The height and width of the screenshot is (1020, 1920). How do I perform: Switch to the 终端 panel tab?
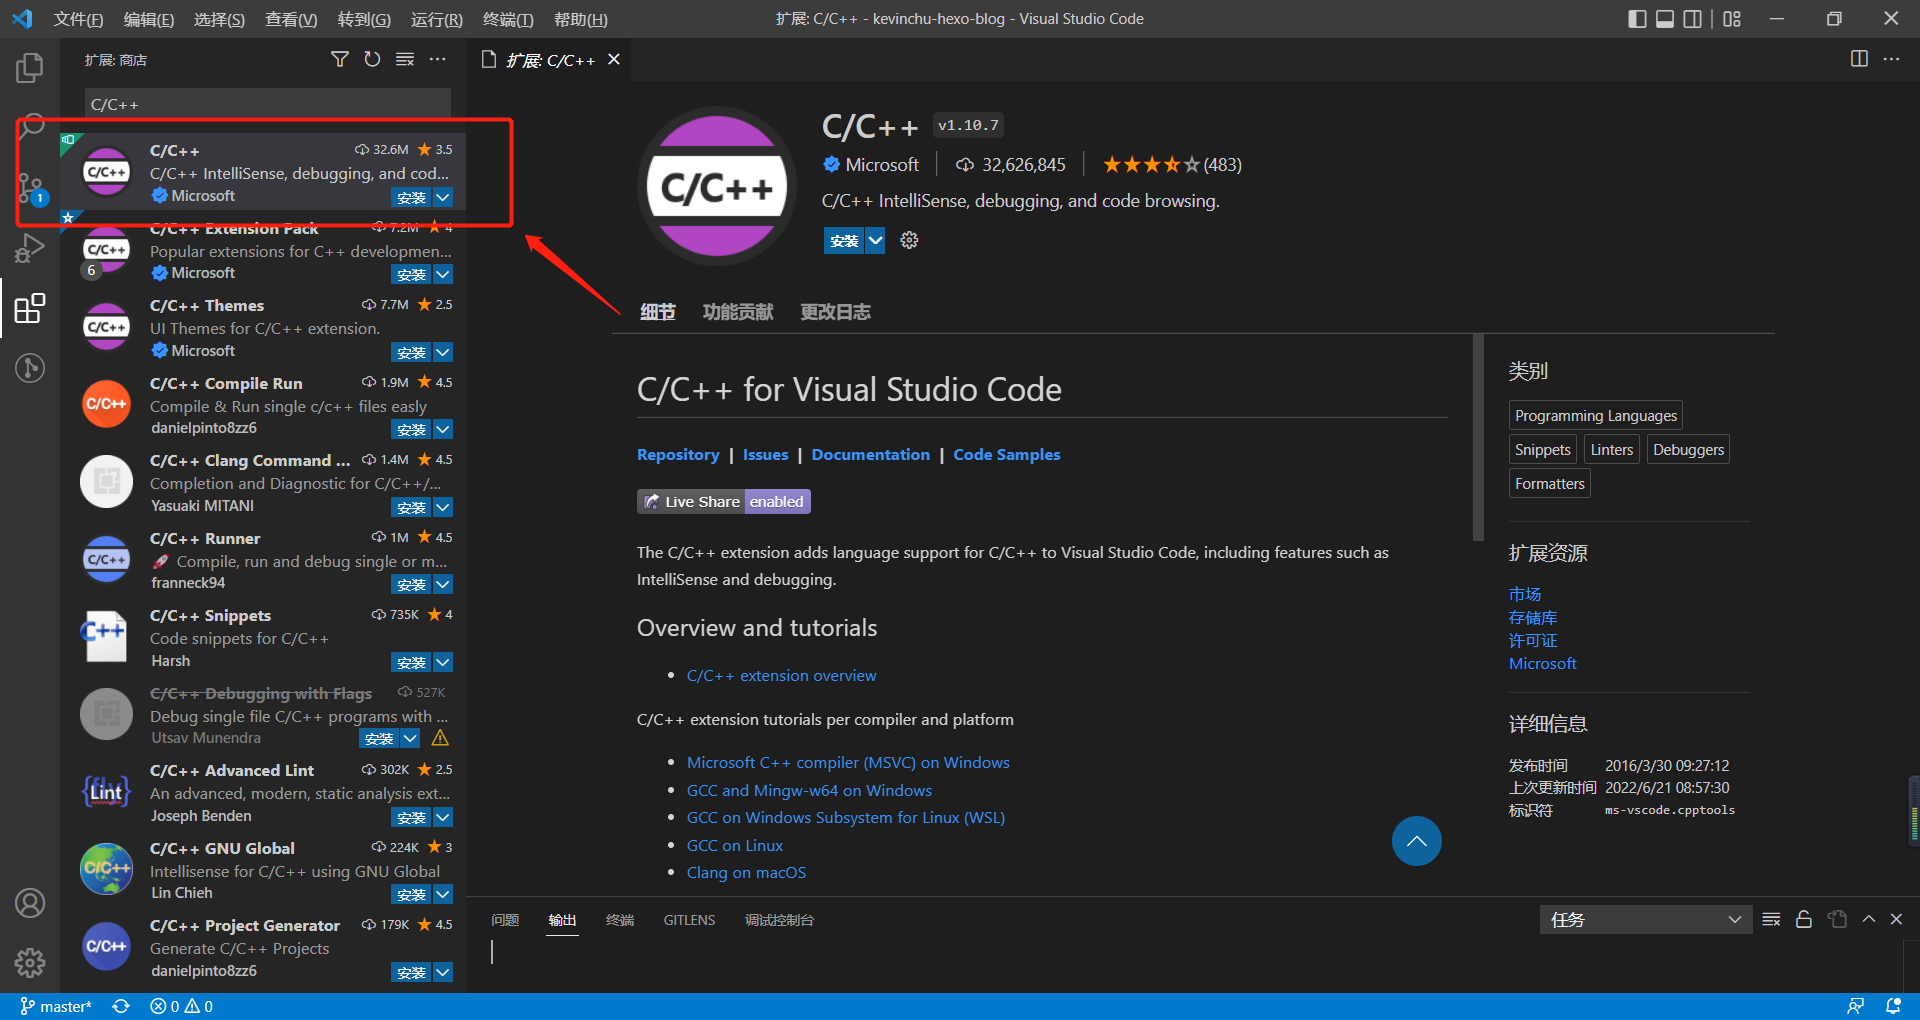tap(620, 920)
